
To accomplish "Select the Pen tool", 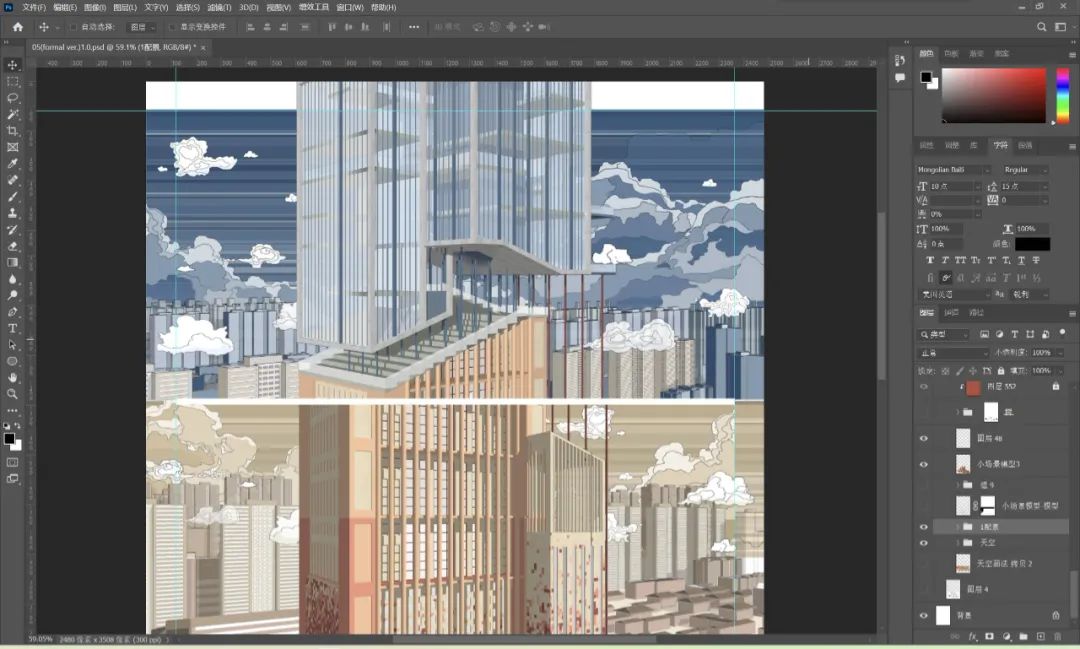I will point(12,312).
